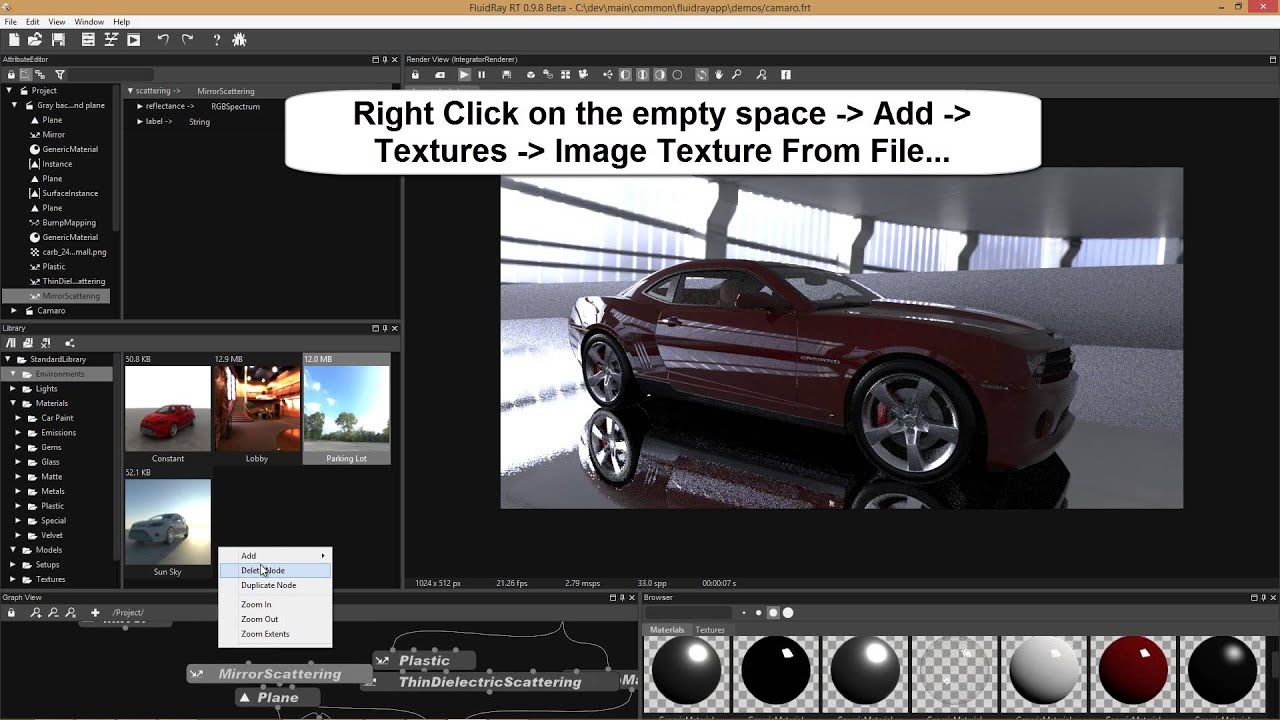Image resolution: width=1280 pixels, height=720 pixels.
Task: Start rendering with the Play button
Action: pos(464,75)
